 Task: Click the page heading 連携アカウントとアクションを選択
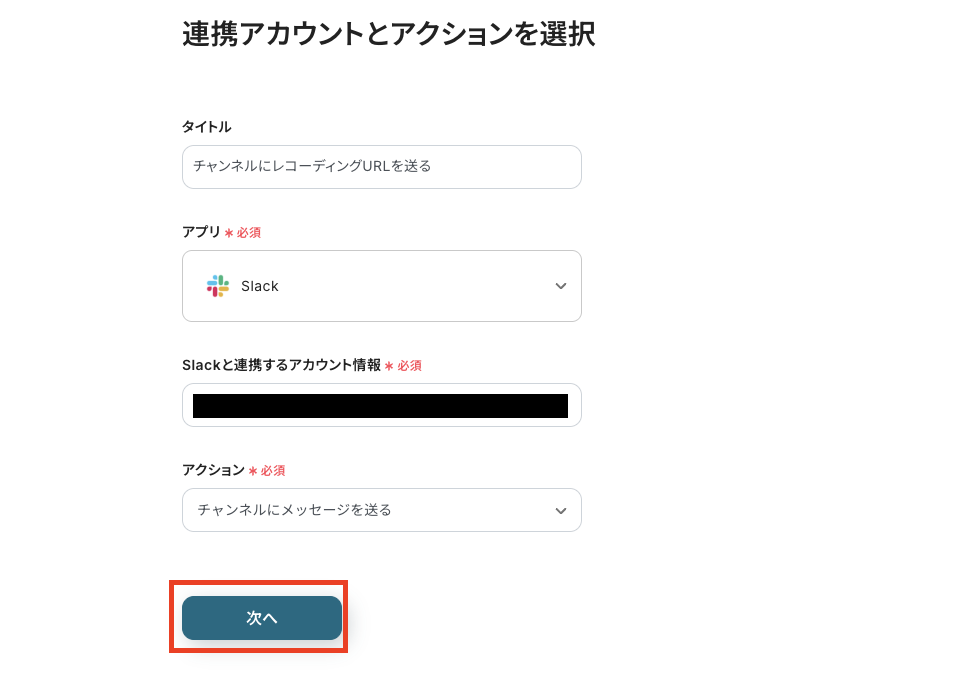[388, 33]
